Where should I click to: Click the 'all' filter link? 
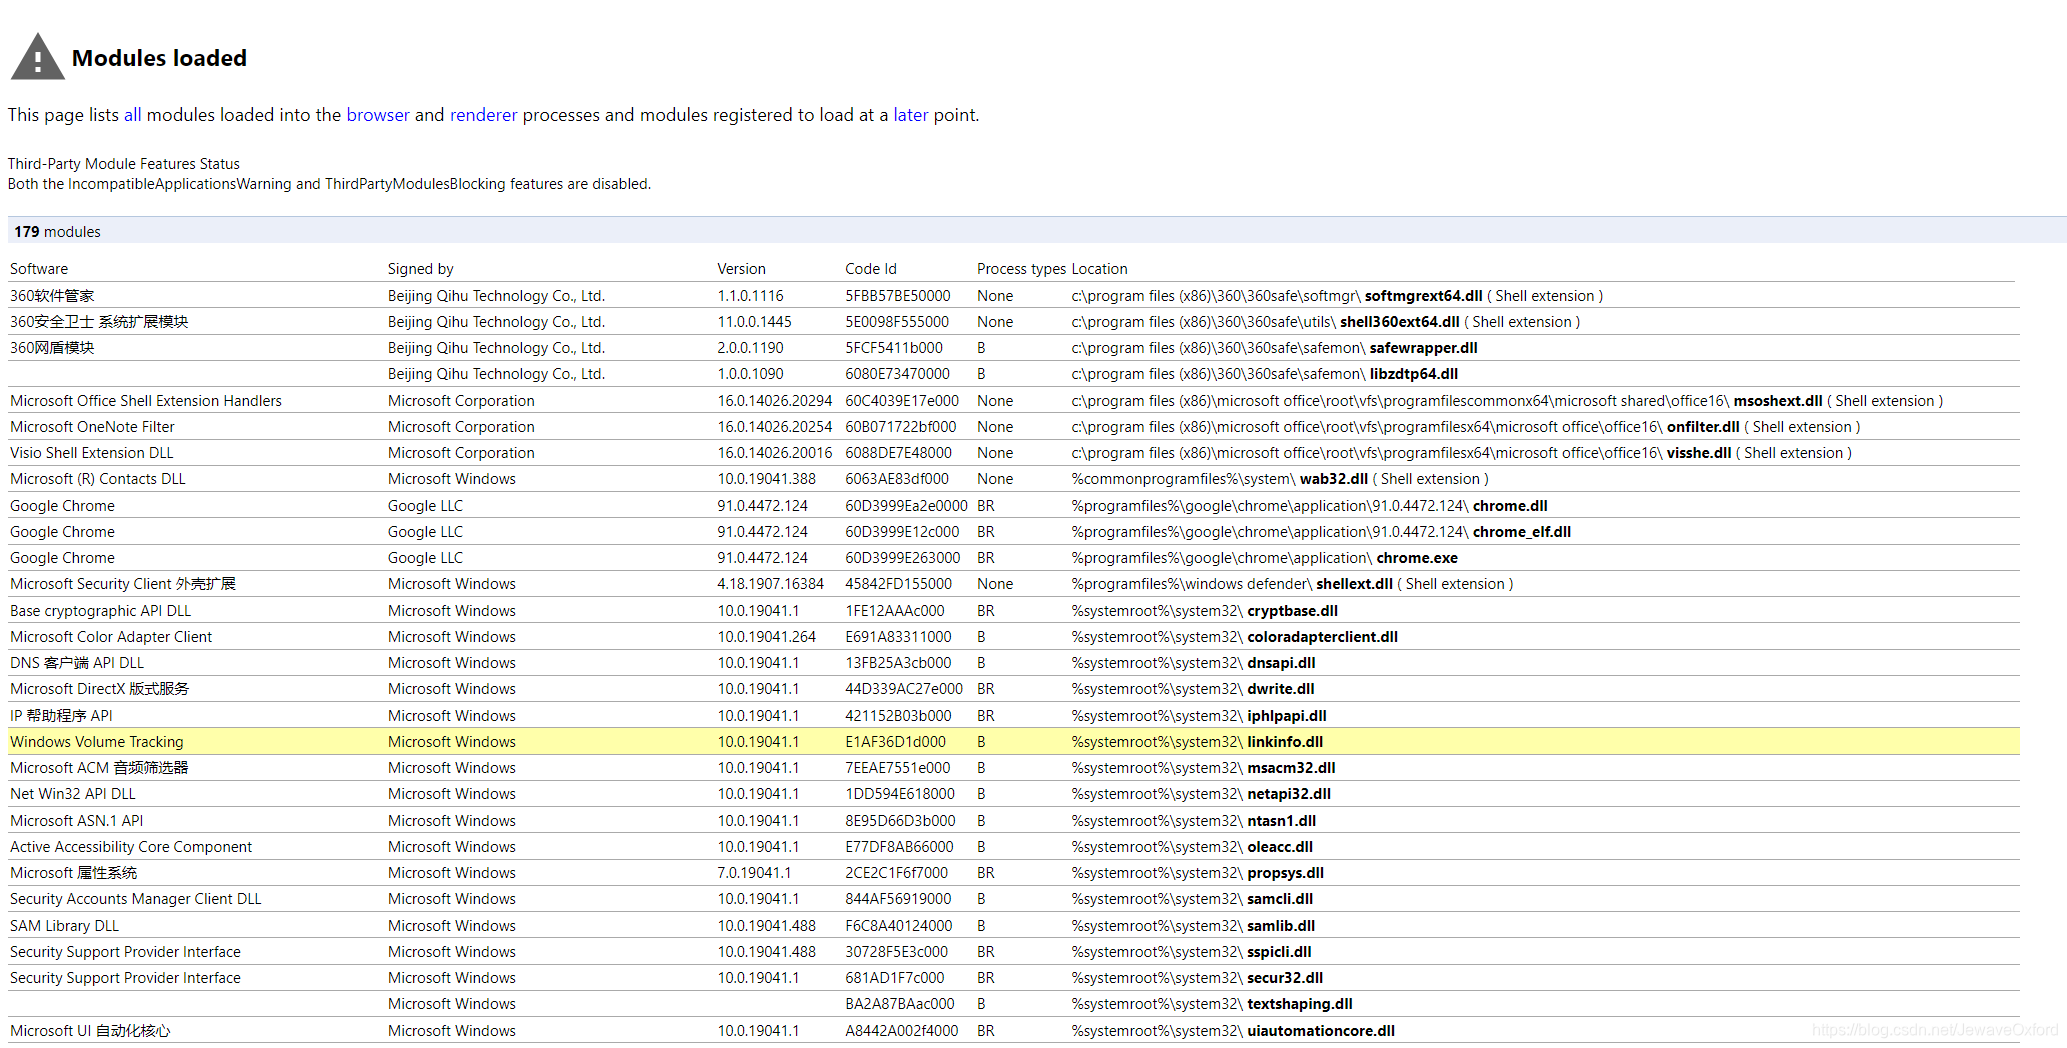tap(133, 115)
